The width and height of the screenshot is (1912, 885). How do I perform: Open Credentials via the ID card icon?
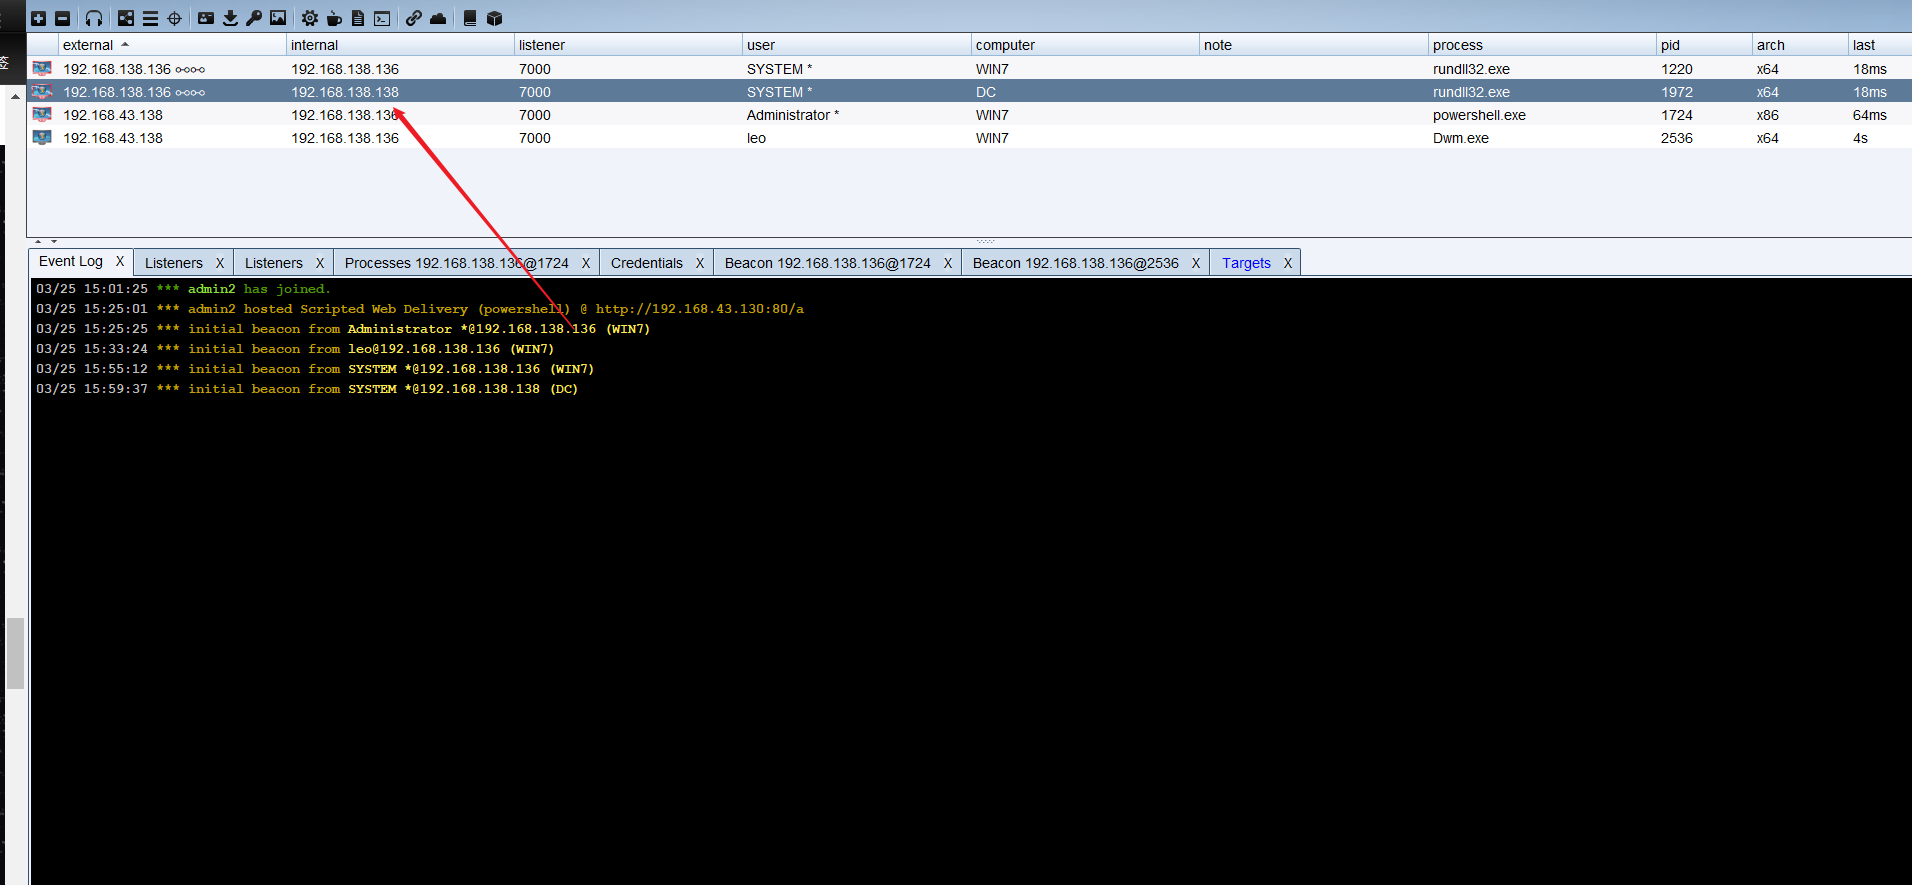point(206,18)
